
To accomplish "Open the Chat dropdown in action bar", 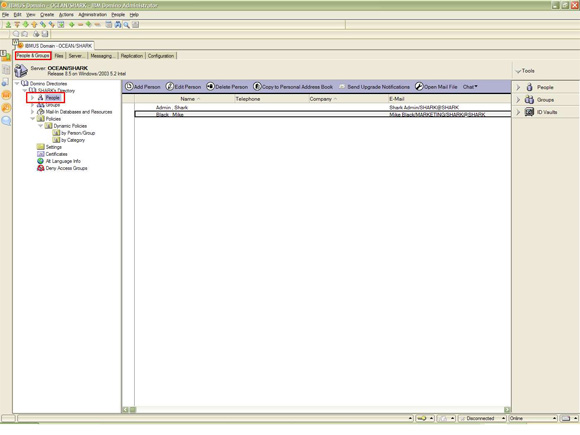I will click(470, 87).
